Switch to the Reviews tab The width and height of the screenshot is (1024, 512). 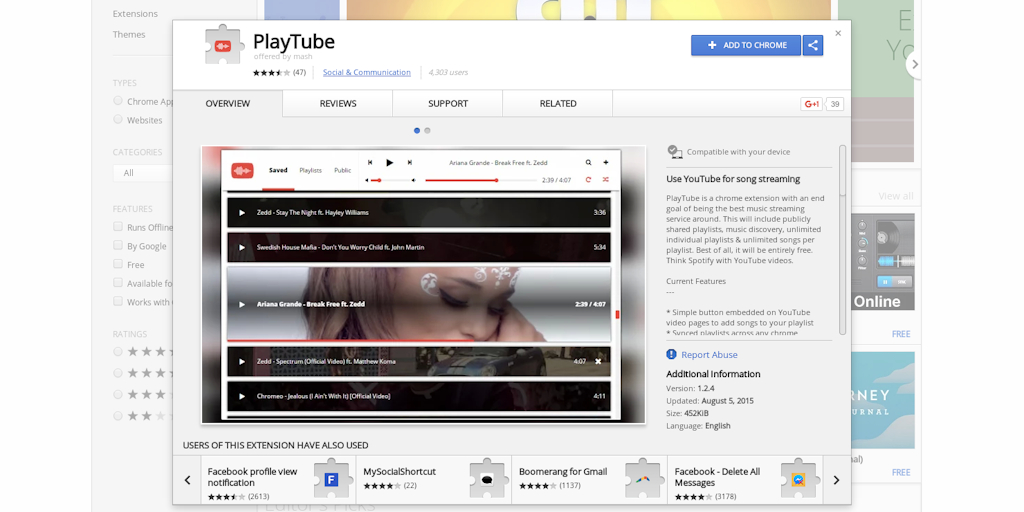coord(338,103)
